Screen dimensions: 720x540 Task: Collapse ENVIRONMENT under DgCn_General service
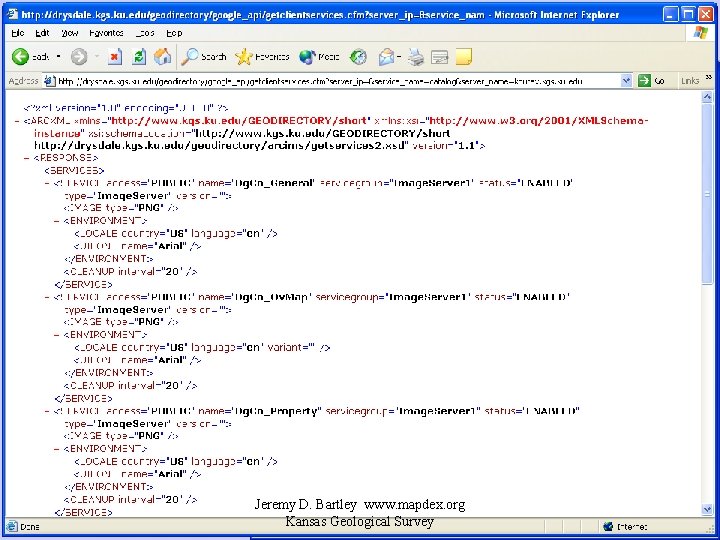click(x=57, y=221)
